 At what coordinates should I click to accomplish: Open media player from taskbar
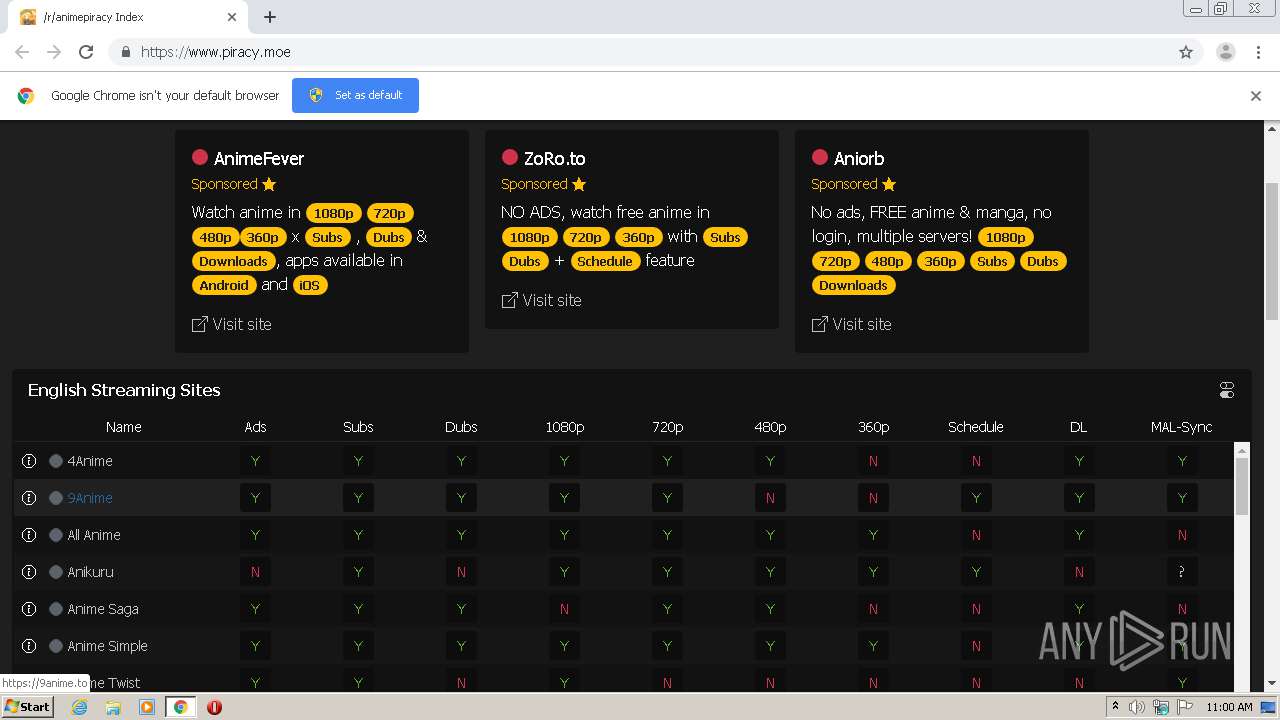tap(147, 707)
